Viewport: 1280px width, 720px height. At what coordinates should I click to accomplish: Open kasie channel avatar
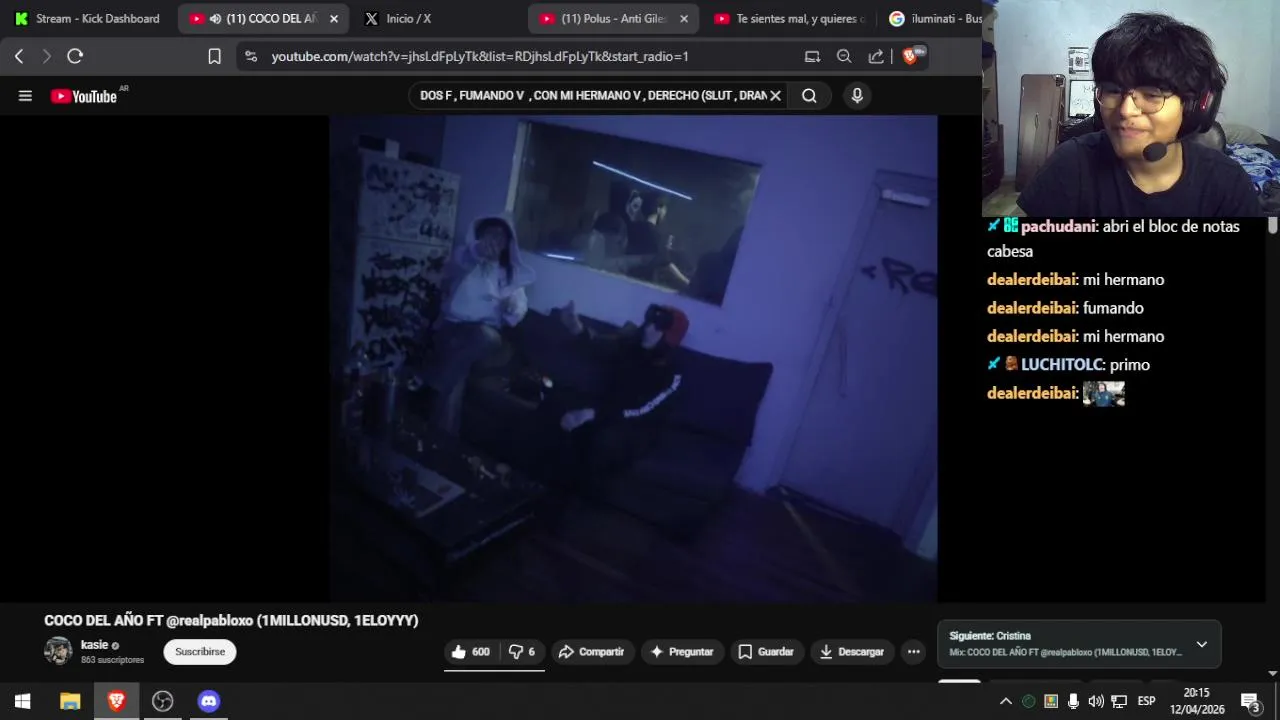click(x=58, y=651)
